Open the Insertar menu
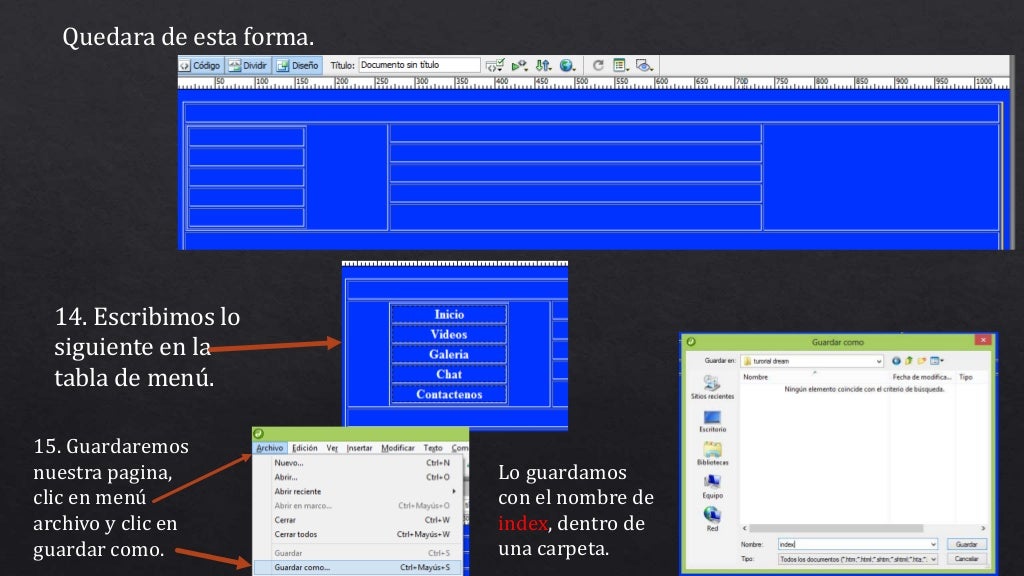Viewport: 1024px width, 576px height. [x=359, y=448]
